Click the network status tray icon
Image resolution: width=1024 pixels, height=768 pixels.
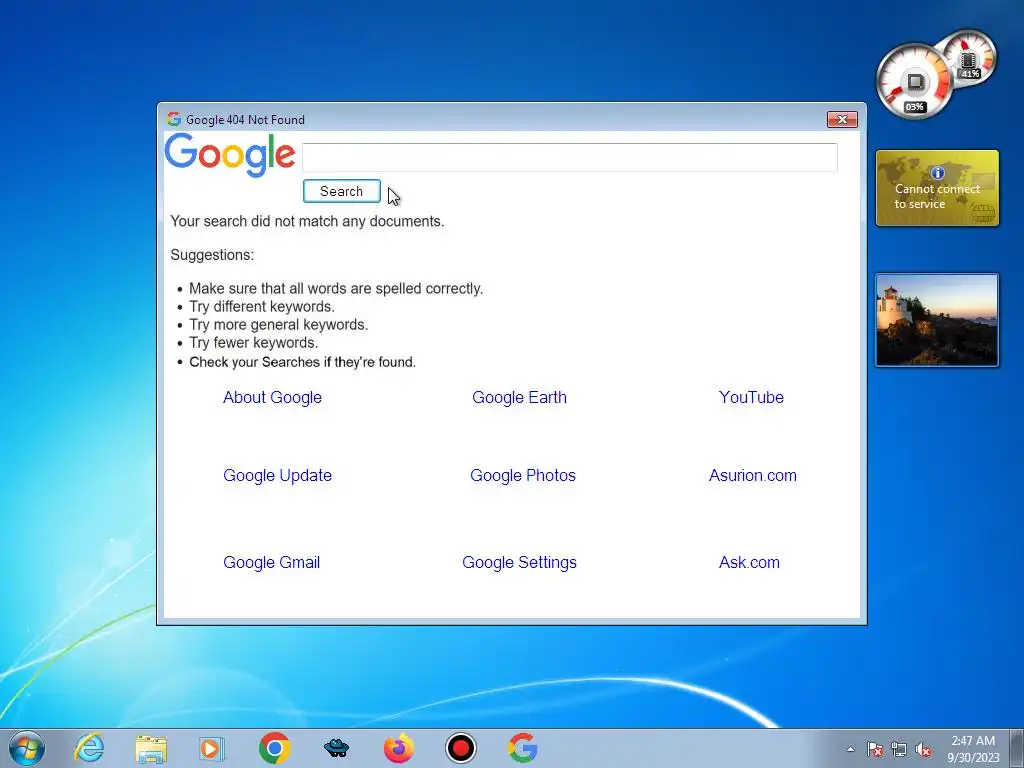pyautogui.click(x=899, y=749)
